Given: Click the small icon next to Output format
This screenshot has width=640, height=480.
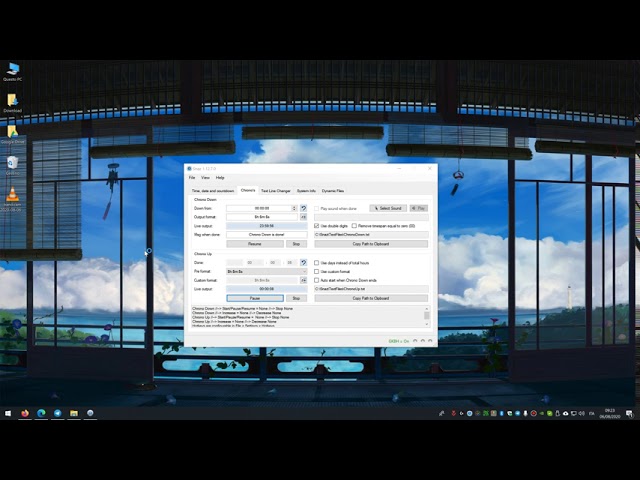Looking at the screenshot, I should (x=303, y=217).
